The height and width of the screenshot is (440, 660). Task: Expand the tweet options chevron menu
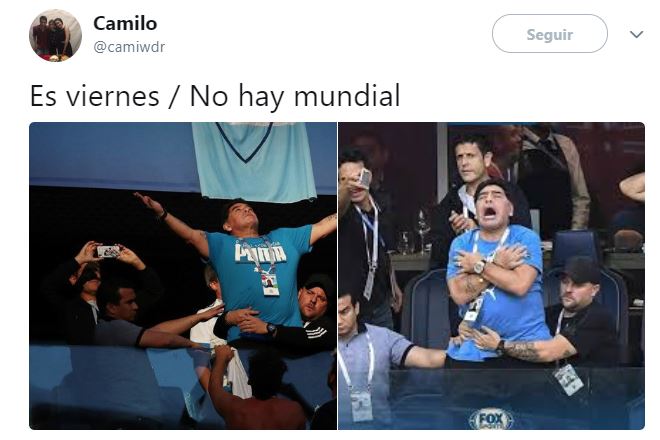click(x=636, y=34)
